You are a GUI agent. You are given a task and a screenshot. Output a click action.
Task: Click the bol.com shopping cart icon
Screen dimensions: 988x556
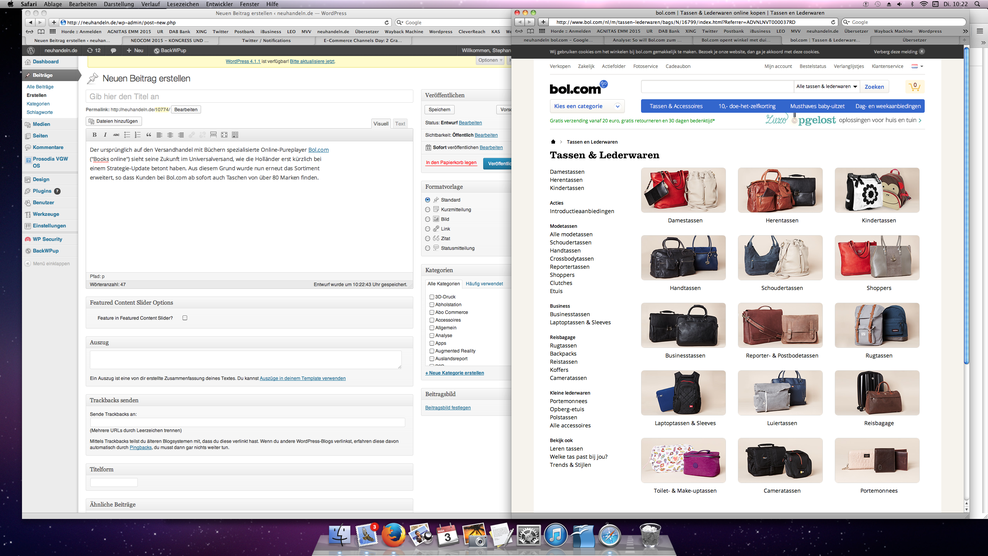pos(914,86)
